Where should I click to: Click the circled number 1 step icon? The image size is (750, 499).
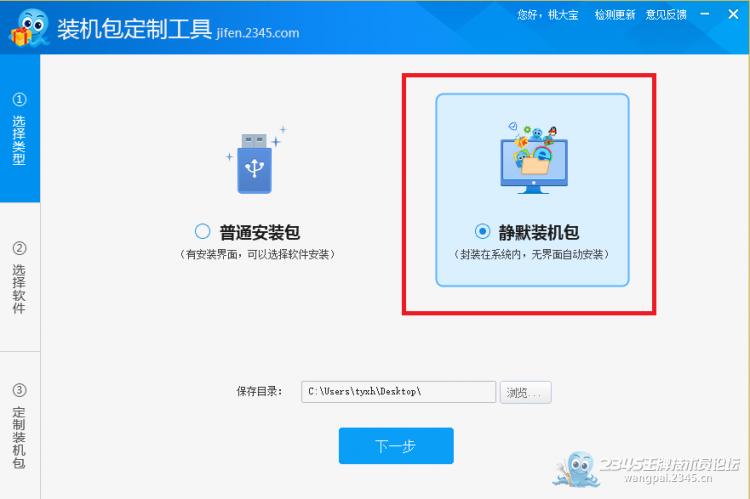[x=19, y=100]
